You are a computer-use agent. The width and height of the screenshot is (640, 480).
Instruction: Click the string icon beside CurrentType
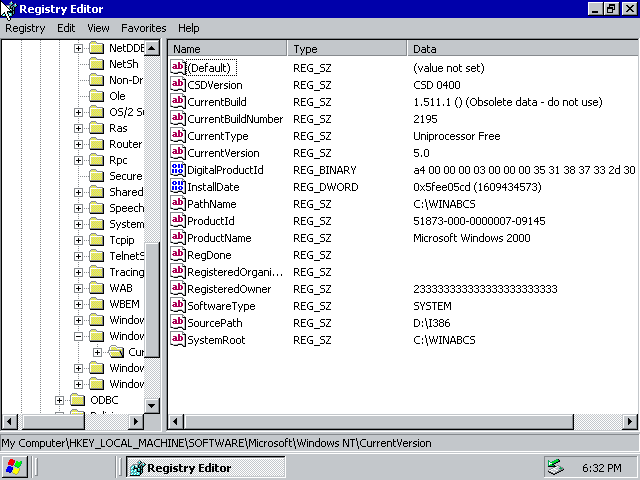[178, 136]
